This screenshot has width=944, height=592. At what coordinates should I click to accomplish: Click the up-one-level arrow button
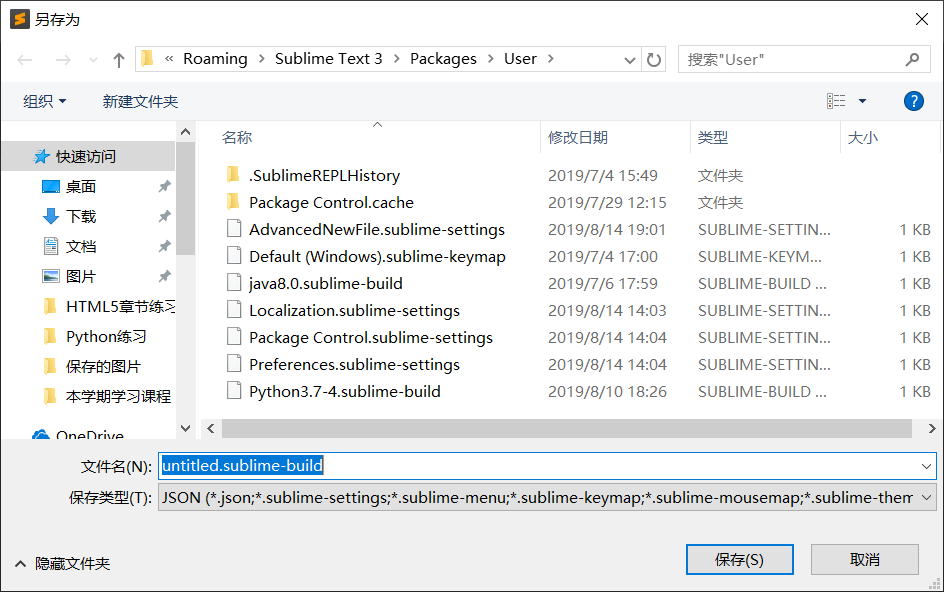pyautogui.click(x=119, y=60)
